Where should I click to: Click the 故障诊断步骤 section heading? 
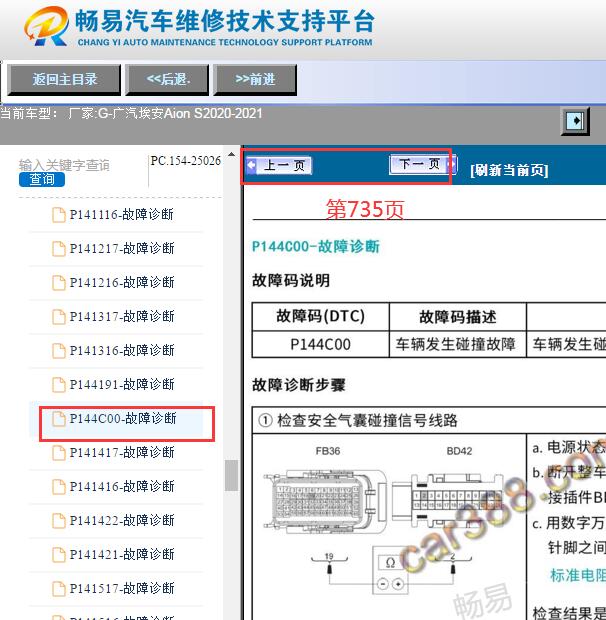(299, 385)
